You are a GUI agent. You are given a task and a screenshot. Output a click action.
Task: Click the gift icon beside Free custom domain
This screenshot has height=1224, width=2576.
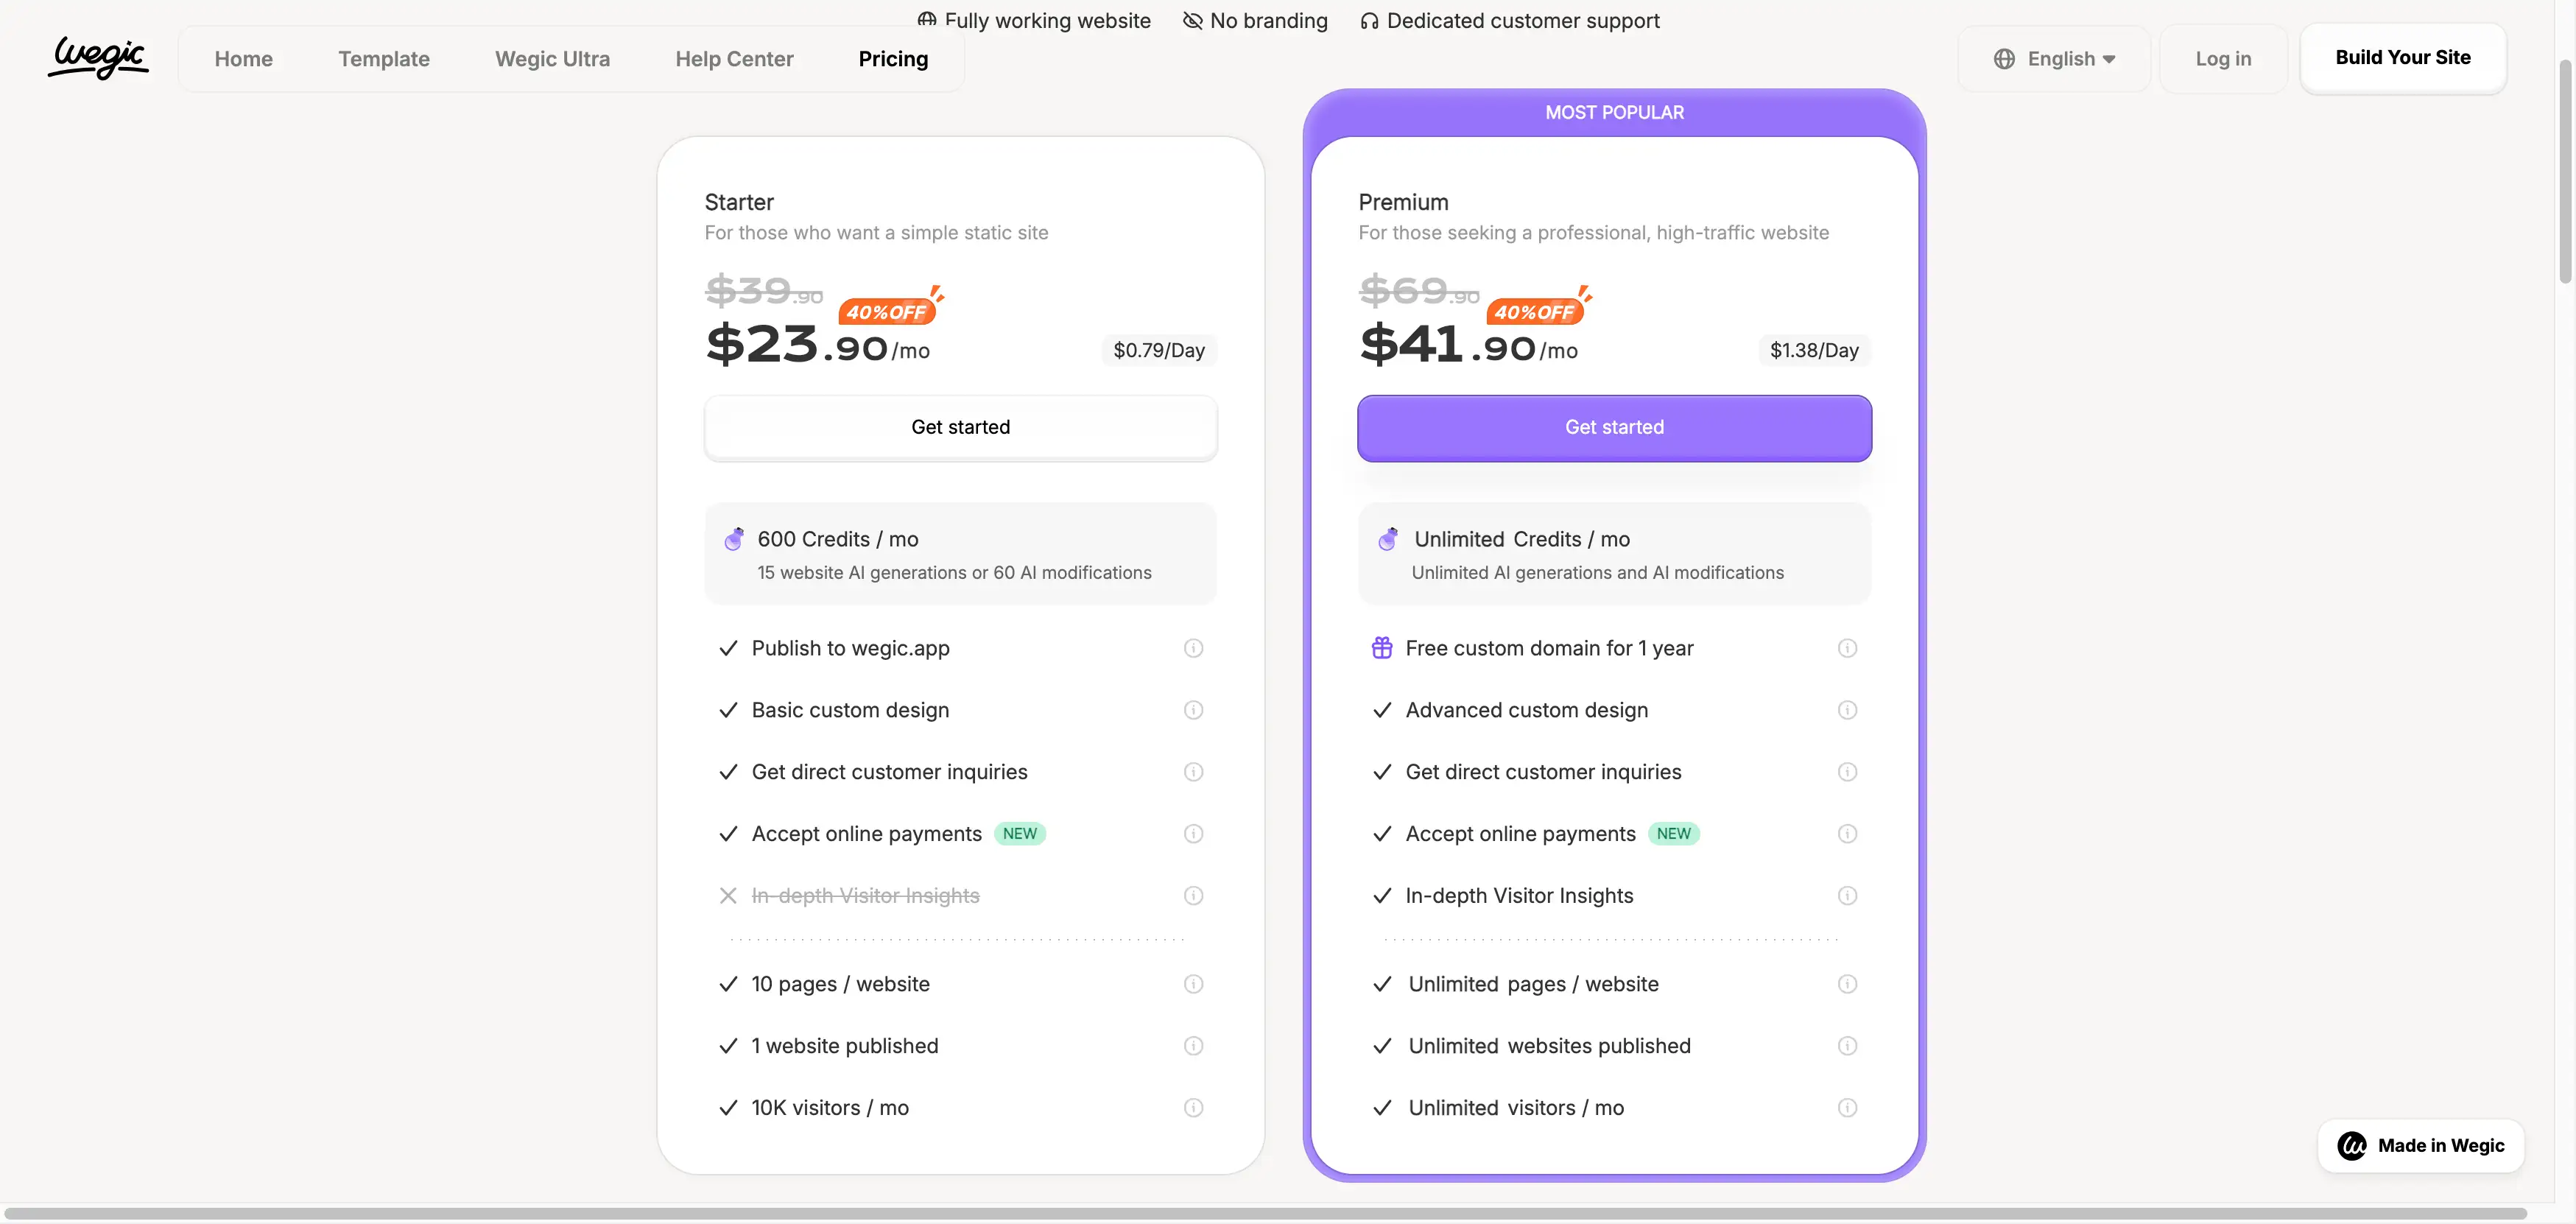[1382, 647]
